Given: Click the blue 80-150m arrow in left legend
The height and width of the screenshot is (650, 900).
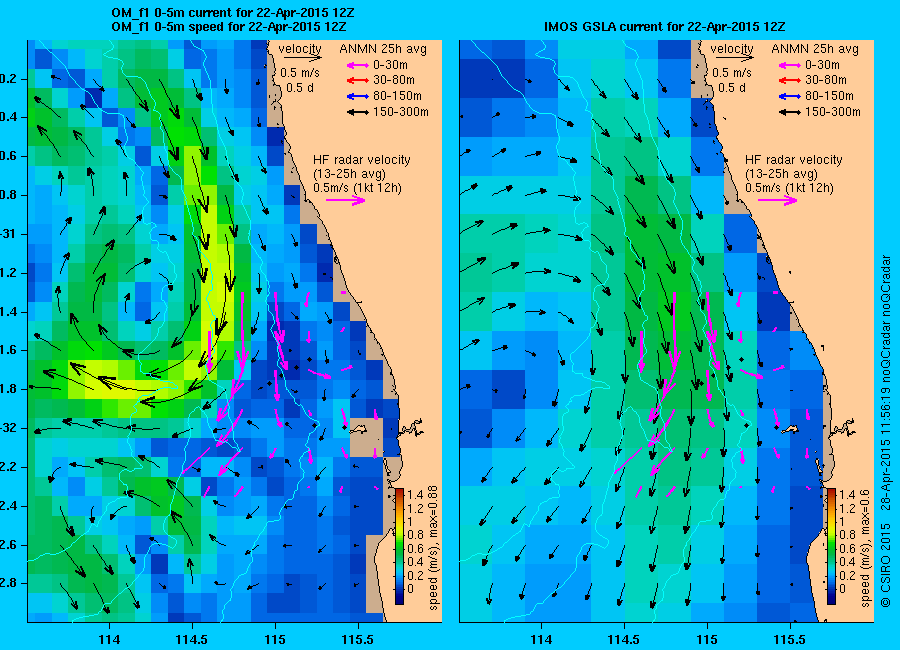Looking at the screenshot, I should click(x=358, y=96).
